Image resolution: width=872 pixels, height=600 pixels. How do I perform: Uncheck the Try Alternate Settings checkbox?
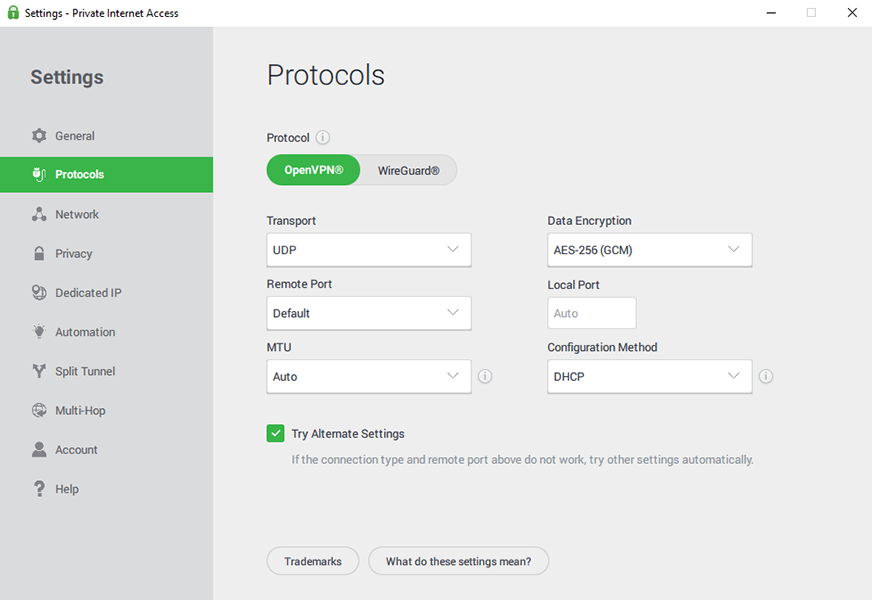(276, 433)
